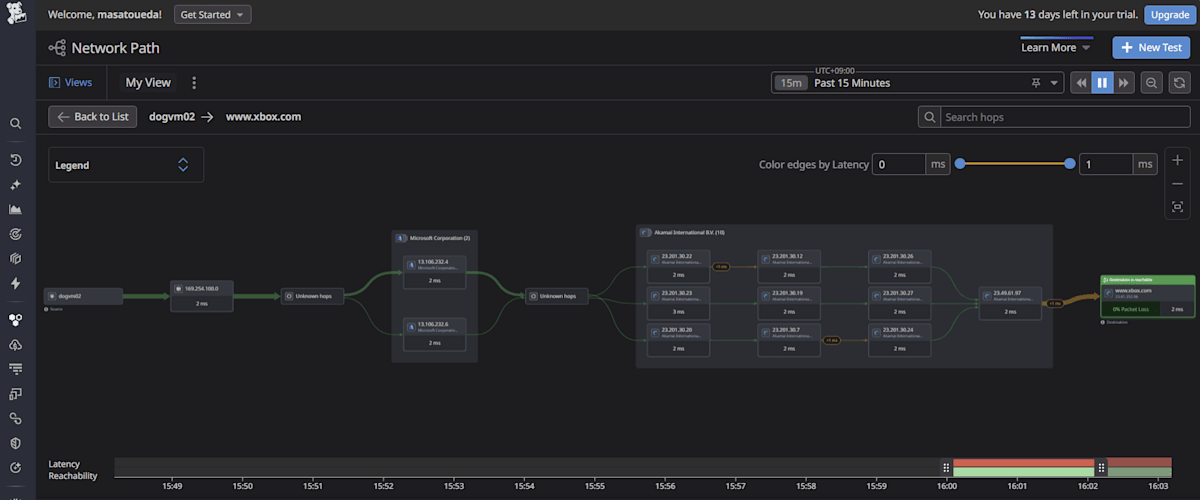Collapse the Akamai International B.V. (10) group
Screen dimensions: 1200x500
[645, 232]
